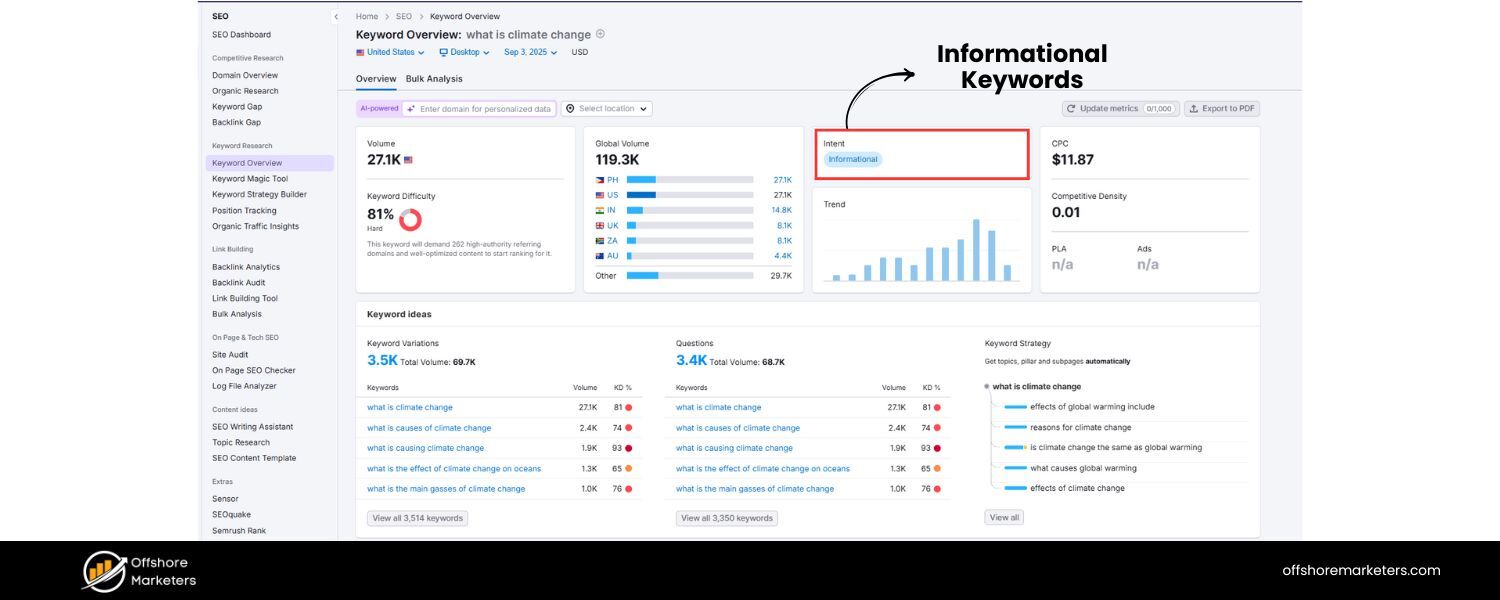The width and height of the screenshot is (1500, 600).
Task: Open the United States country dropdown
Action: click(394, 52)
